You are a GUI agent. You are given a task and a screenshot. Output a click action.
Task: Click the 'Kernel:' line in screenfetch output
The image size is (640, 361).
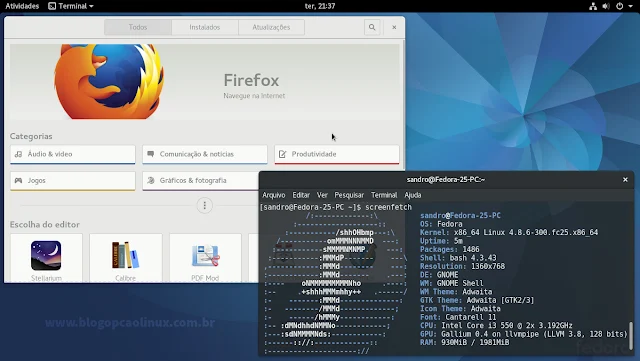coord(509,232)
